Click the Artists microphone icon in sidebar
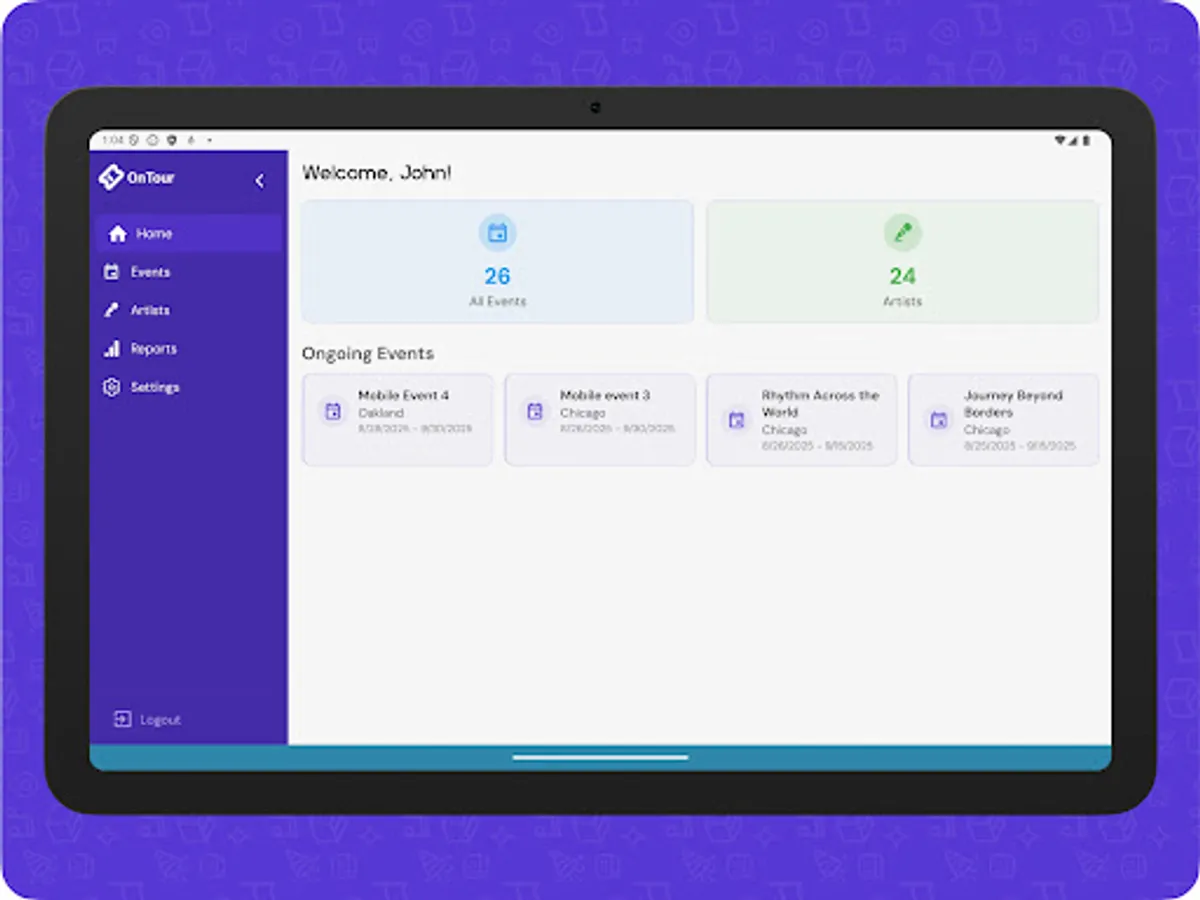The height and width of the screenshot is (900, 1200). tap(113, 310)
